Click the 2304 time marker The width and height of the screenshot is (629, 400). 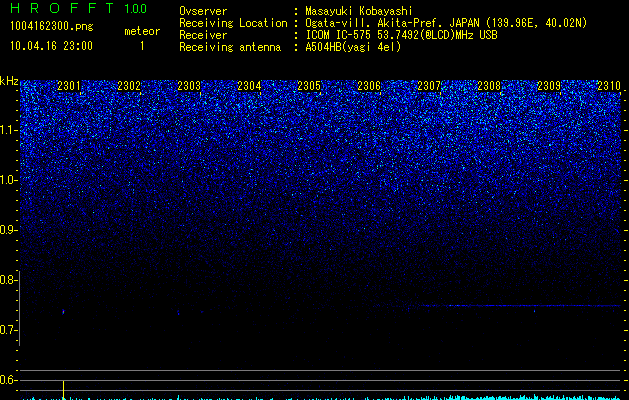pyautogui.click(x=249, y=86)
